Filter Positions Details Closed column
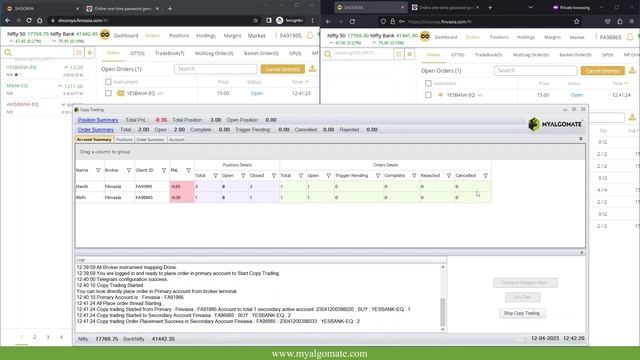640x360 pixels. point(273,176)
